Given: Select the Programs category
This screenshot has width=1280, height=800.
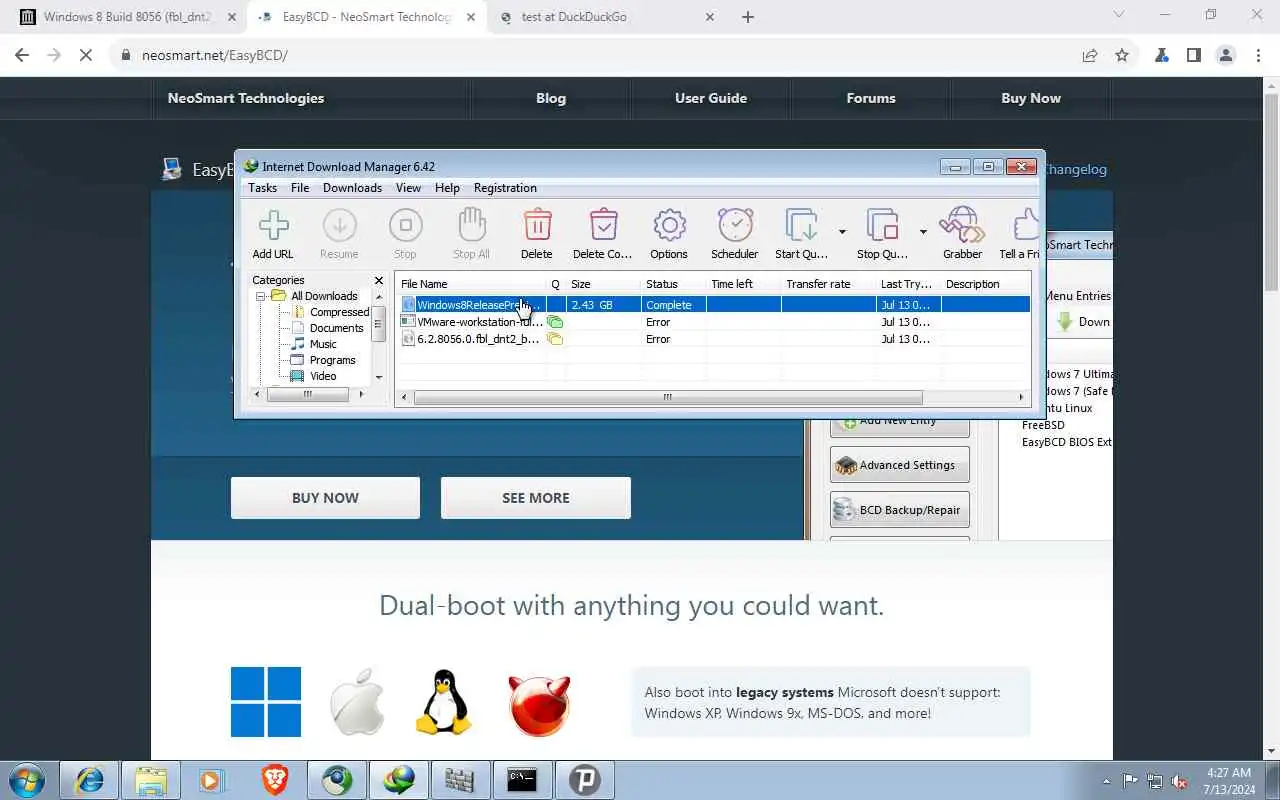Looking at the screenshot, I should click(x=332, y=360).
